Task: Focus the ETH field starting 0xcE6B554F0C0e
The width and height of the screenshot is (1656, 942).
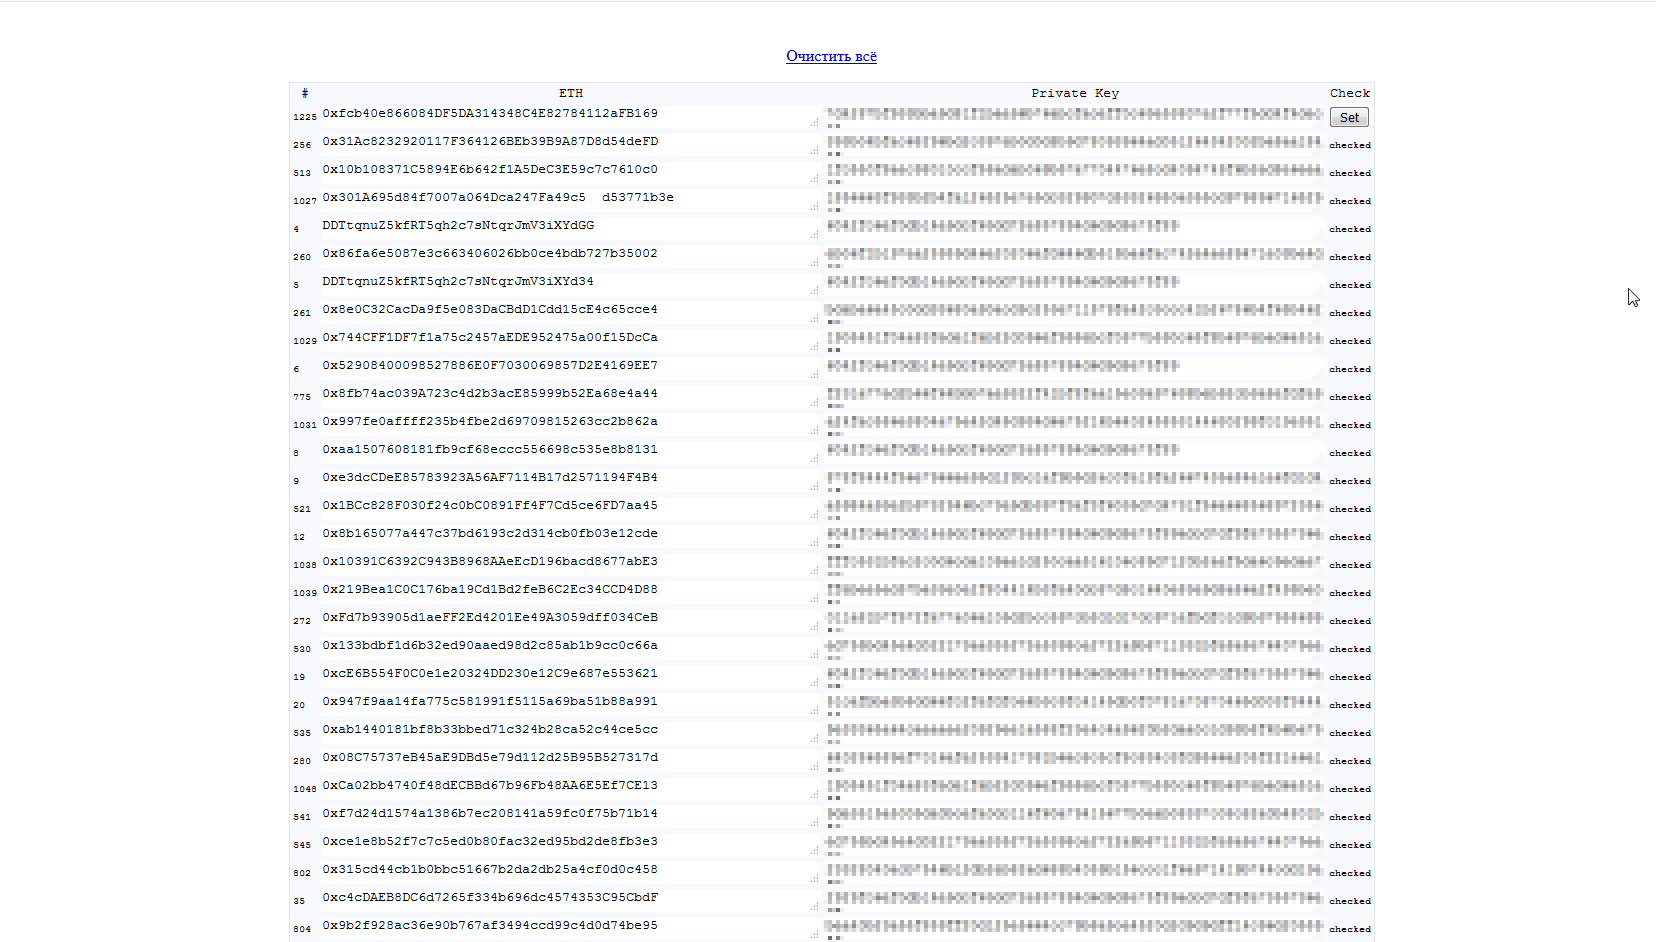Action: pos(570,677)
